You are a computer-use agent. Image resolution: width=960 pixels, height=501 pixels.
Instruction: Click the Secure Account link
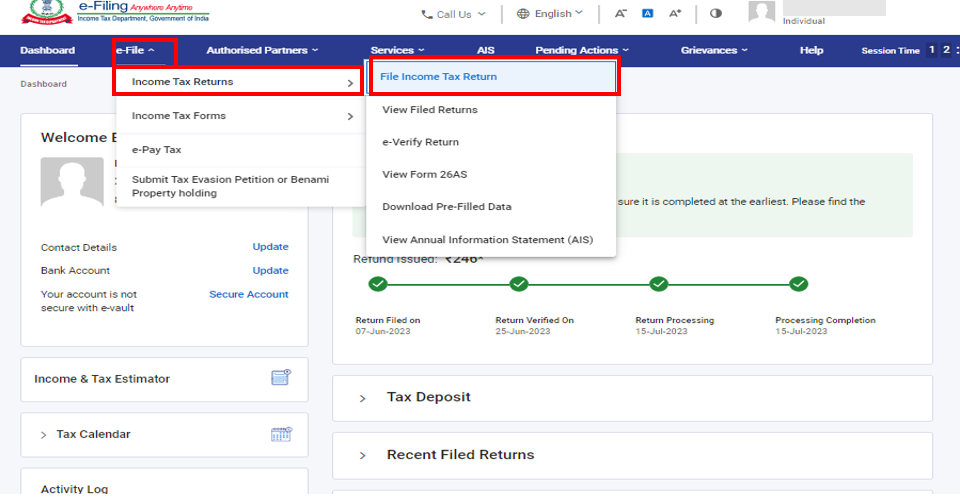[248, 294]
